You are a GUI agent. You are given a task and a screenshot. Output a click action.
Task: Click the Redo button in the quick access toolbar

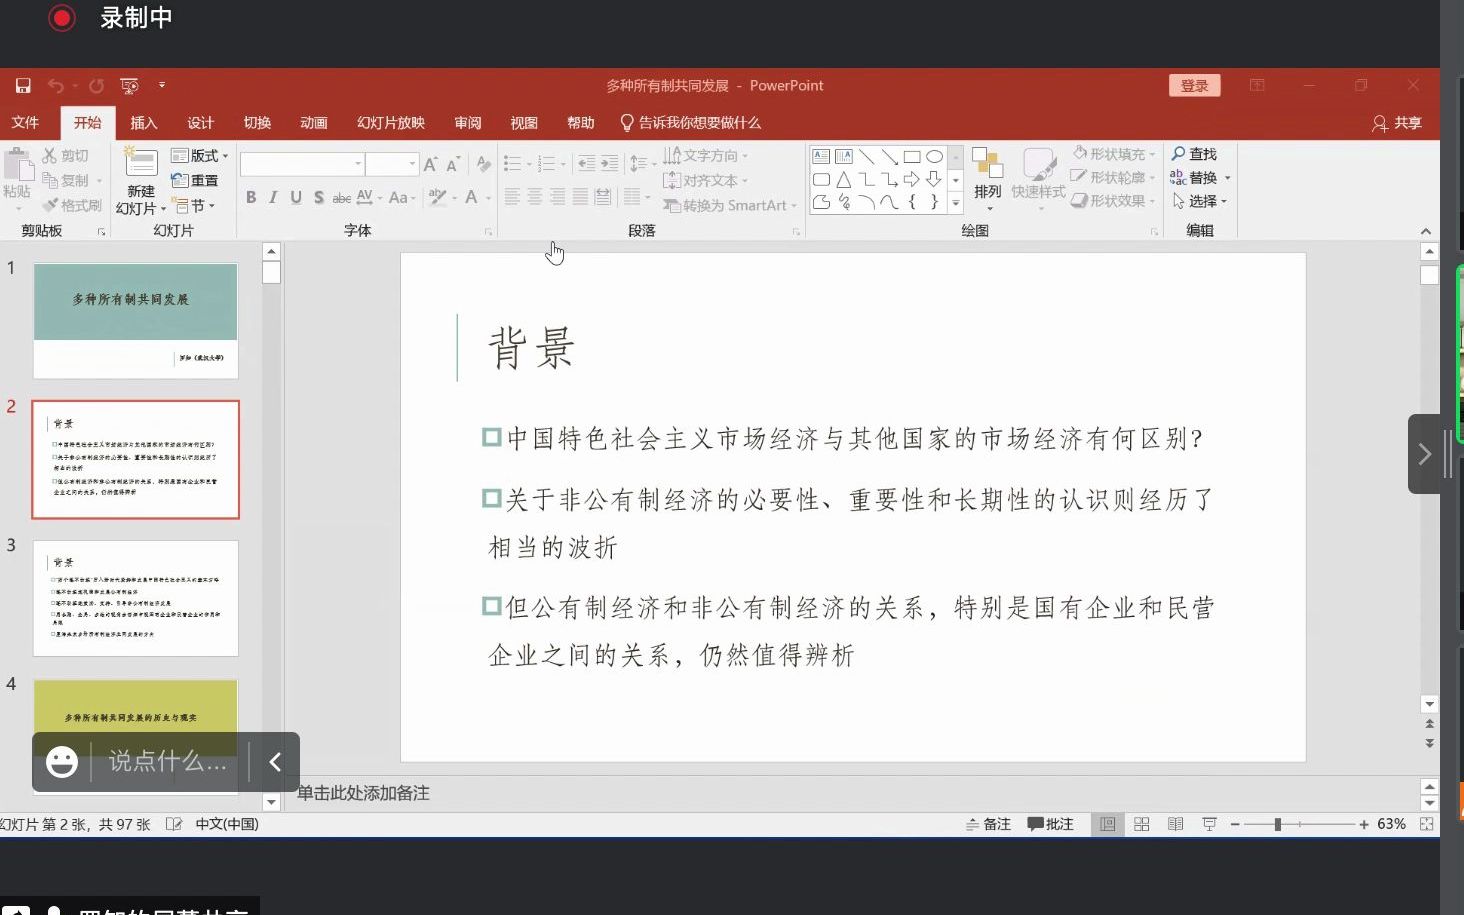tap(96, 86)
